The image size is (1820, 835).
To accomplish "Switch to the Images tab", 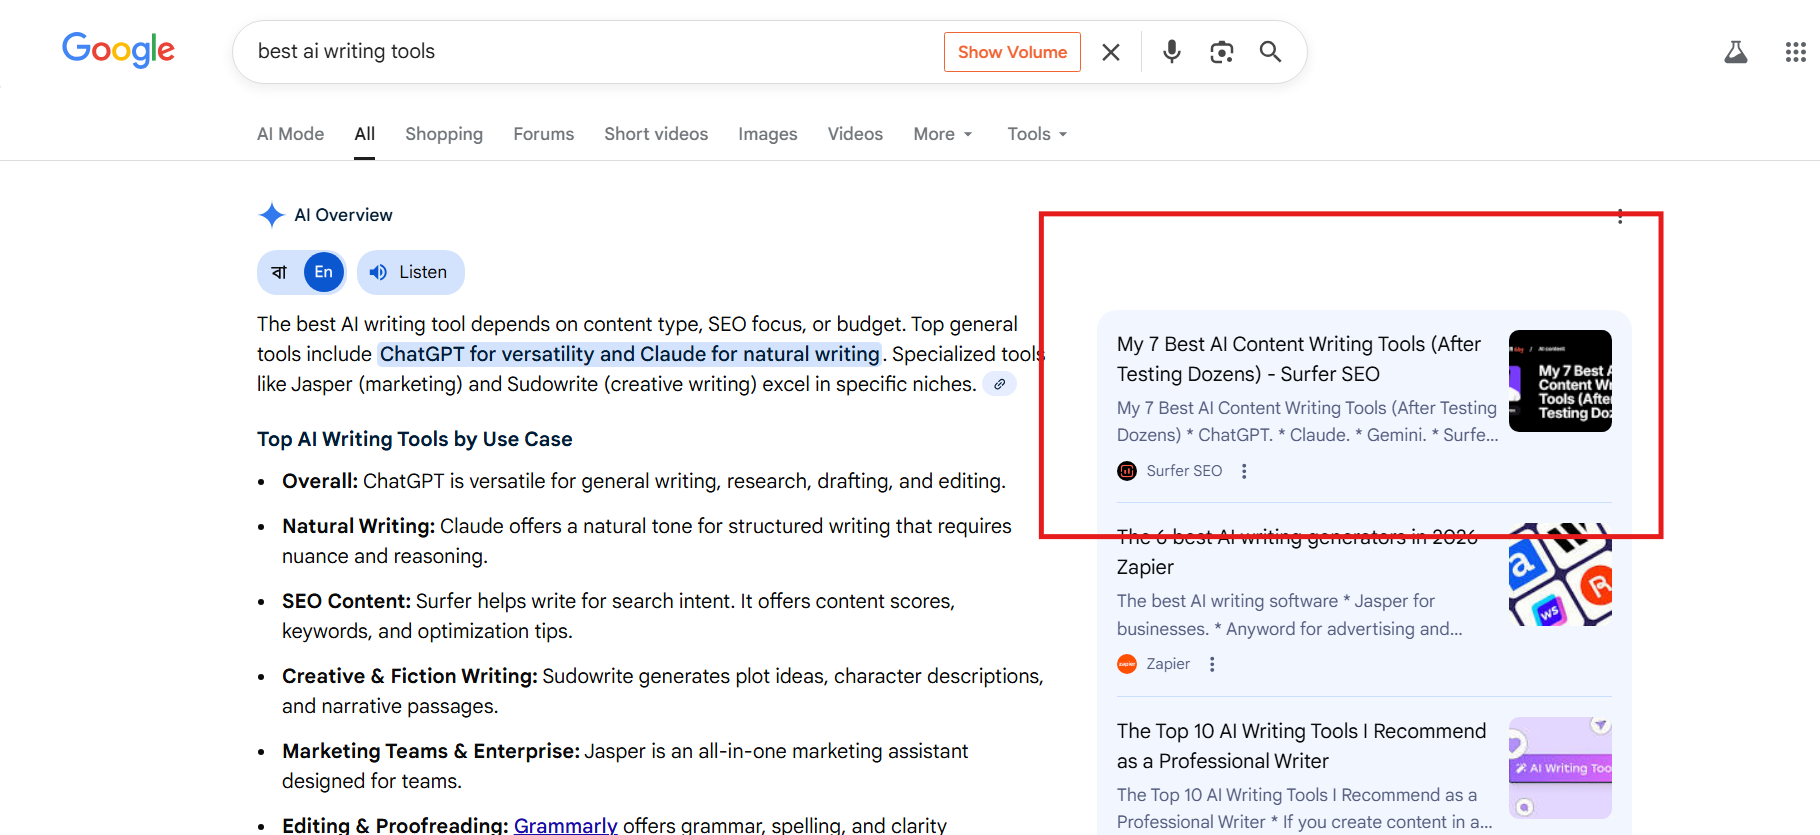I will [x=767, y=134].
